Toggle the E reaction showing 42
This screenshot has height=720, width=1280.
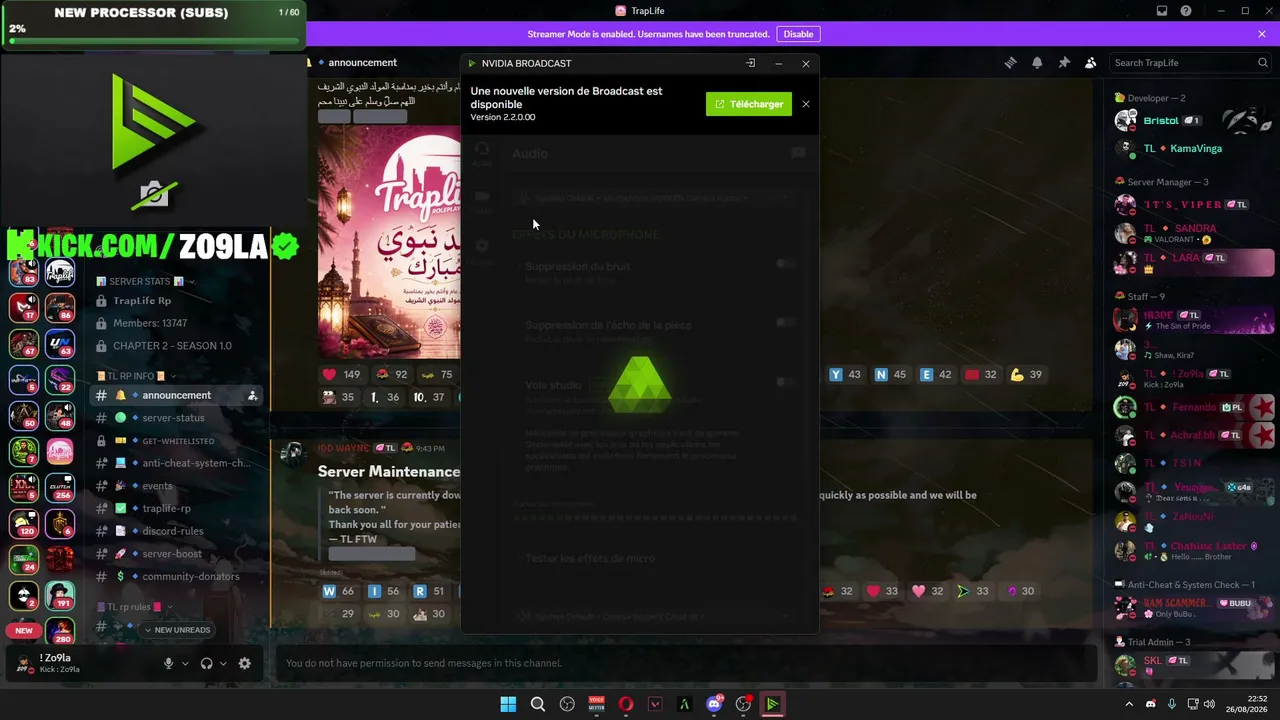pos(936,374)
